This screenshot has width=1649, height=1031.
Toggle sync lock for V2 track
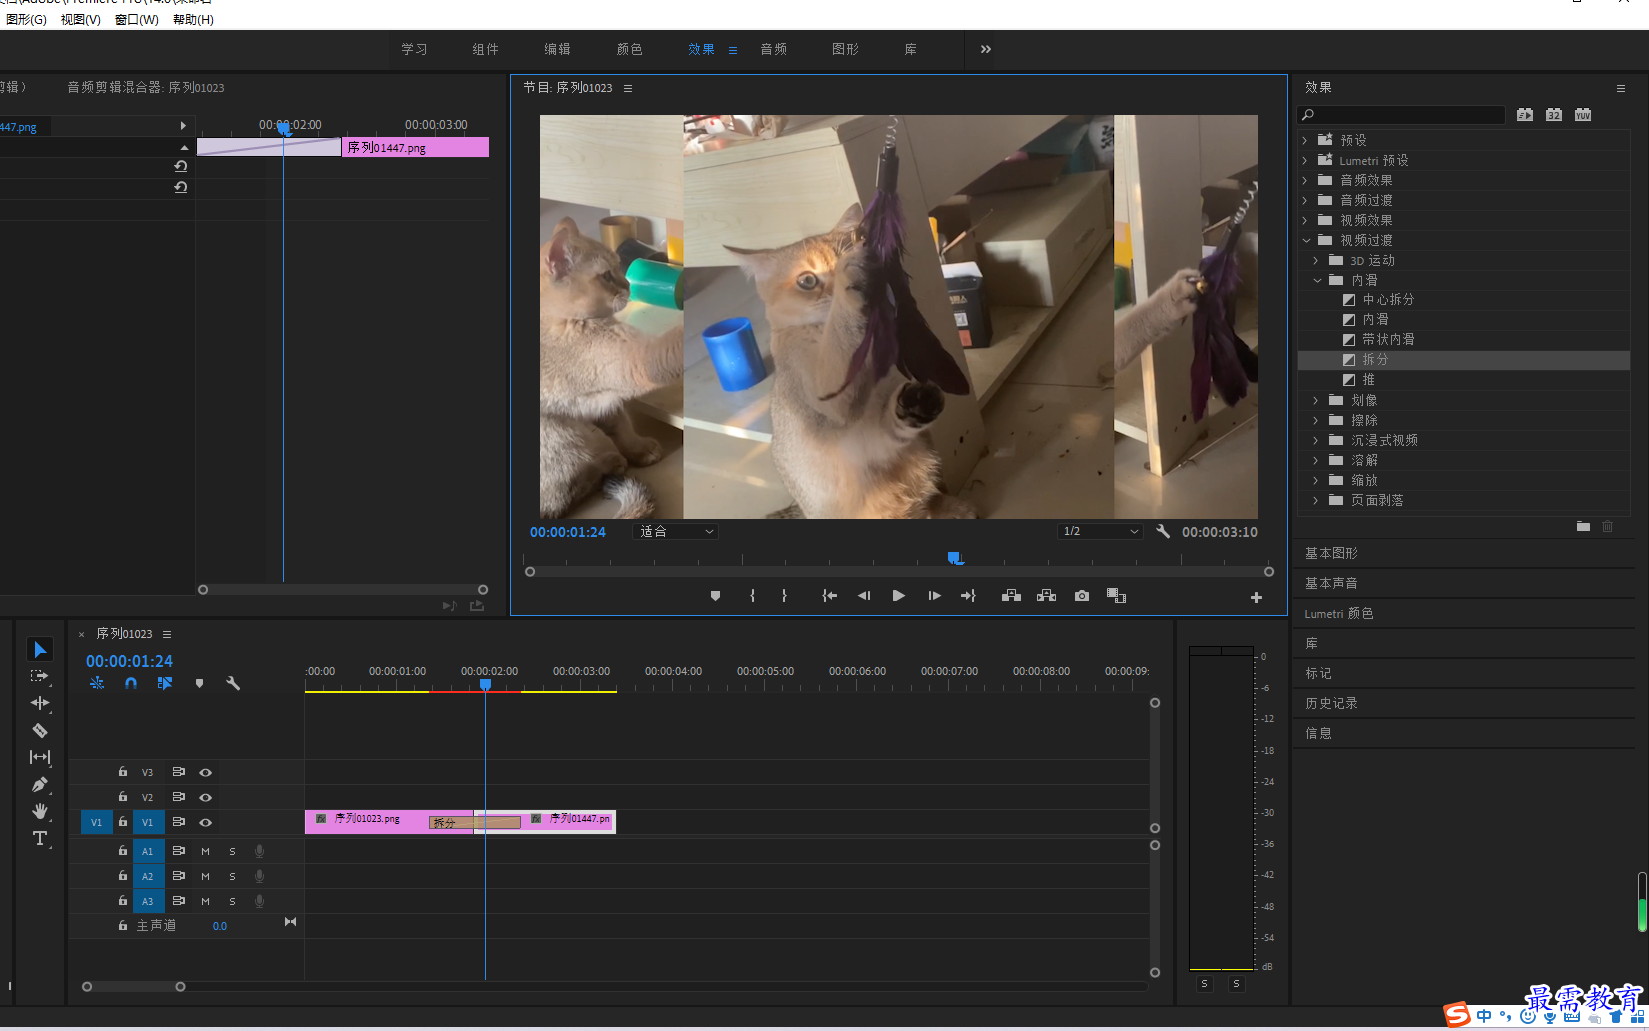point(178,797)
